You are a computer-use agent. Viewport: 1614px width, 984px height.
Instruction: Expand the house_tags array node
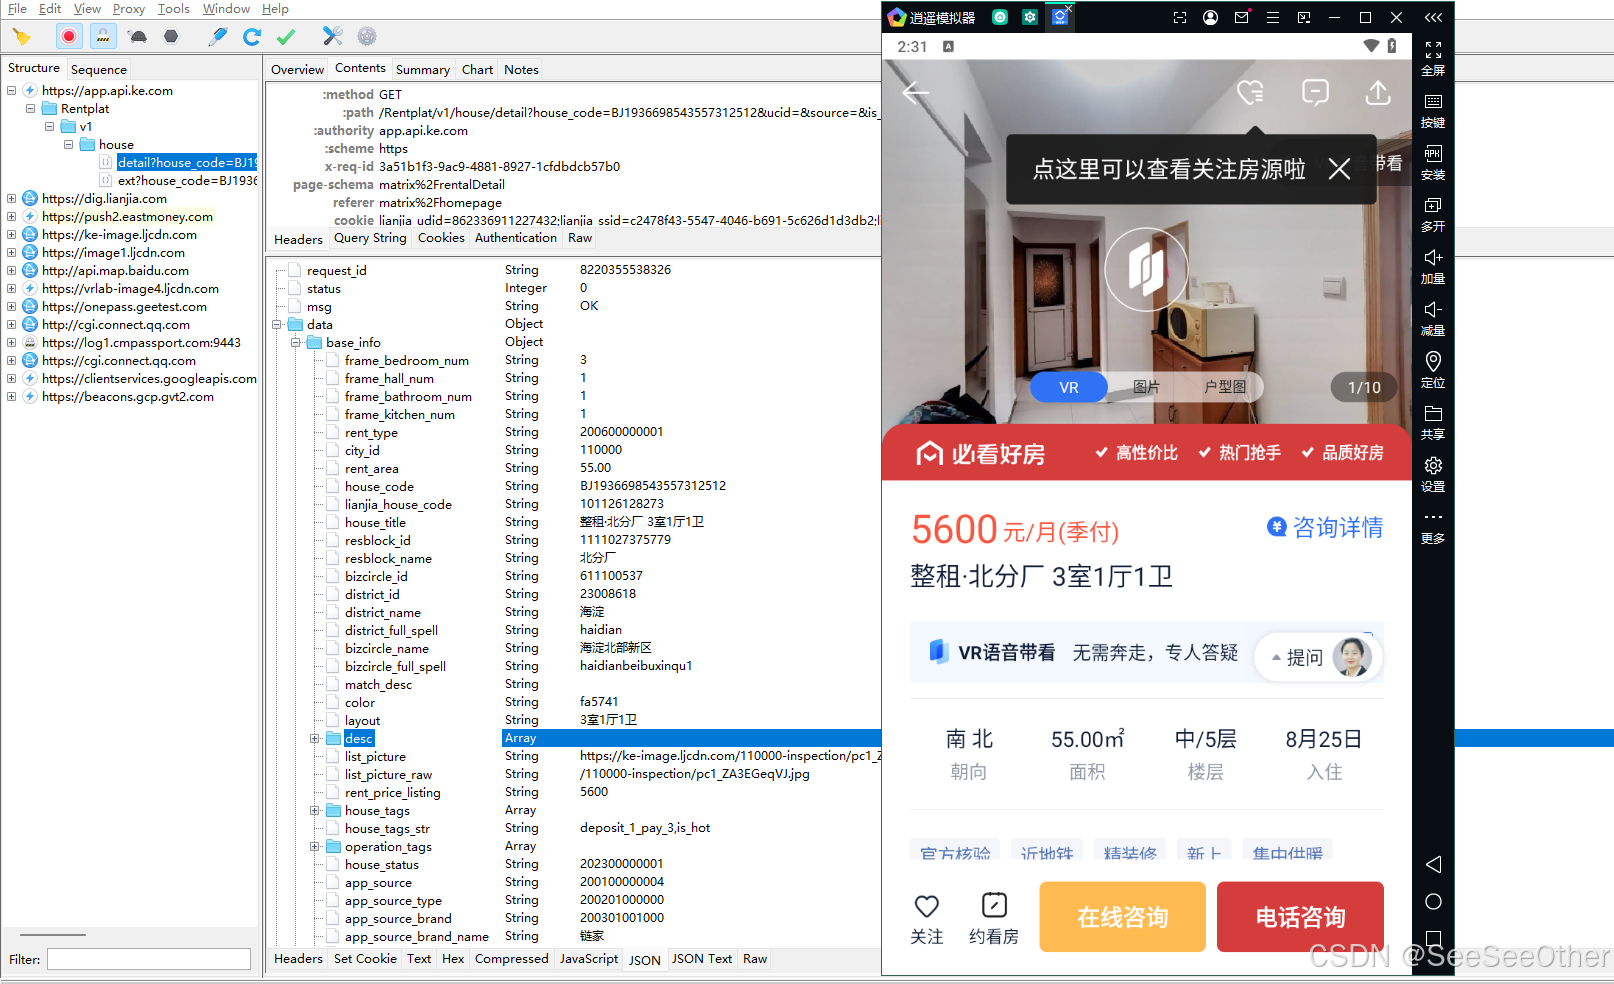tap(314, 810)
